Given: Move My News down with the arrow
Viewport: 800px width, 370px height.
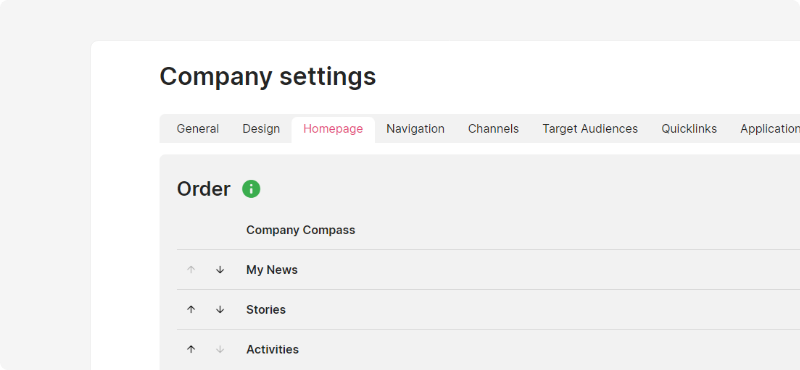Looking at the screenshot, I should pyautogui.click(x=220, y=269).
